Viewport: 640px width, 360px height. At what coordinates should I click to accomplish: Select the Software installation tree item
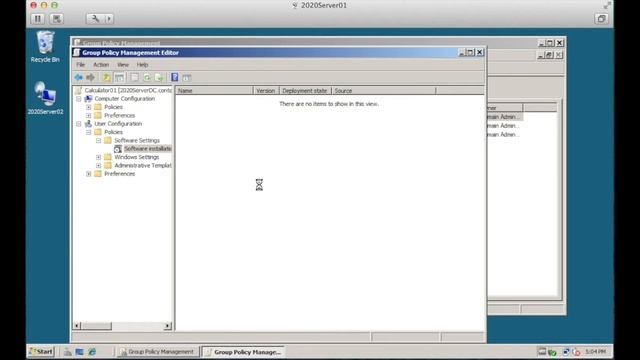148,149
